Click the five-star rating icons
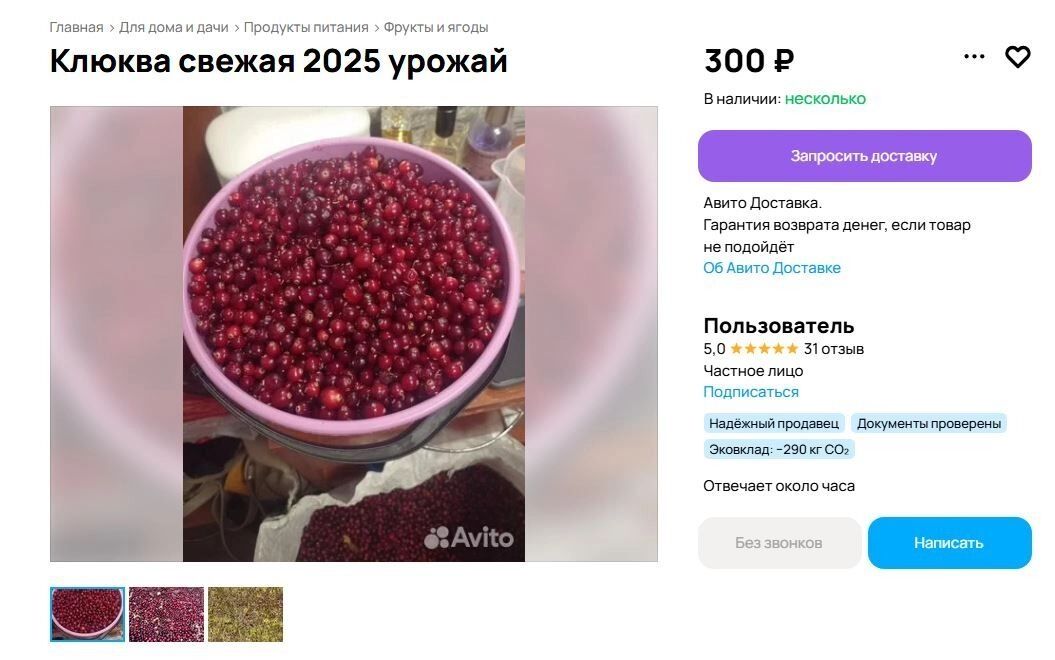1055x660 pixels. pyautogui.click(x=764, y=349)
